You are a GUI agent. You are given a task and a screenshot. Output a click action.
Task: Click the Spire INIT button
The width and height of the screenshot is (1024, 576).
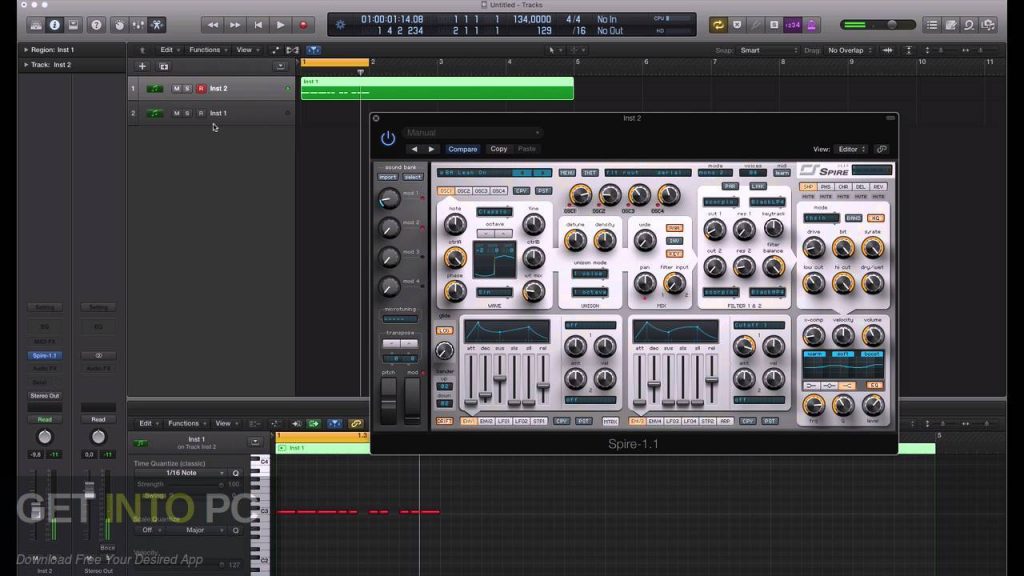click(x=590, y=172)
